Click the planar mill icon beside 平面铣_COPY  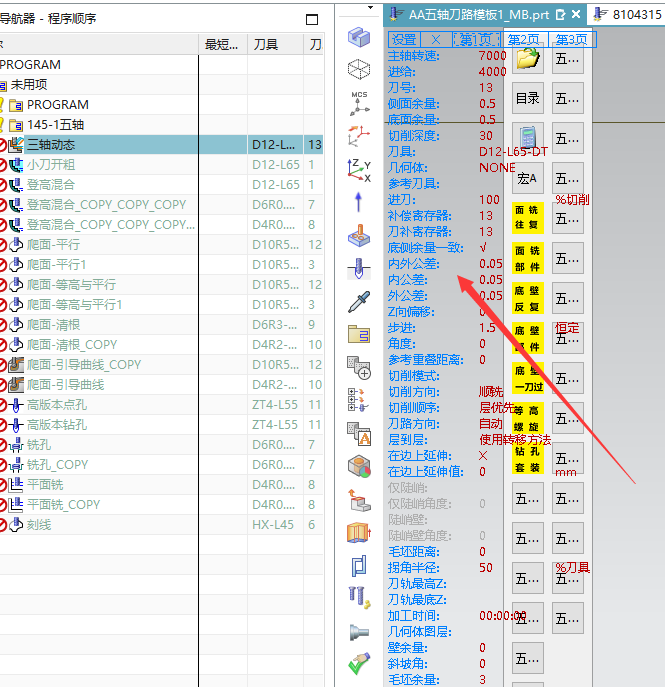16,505
